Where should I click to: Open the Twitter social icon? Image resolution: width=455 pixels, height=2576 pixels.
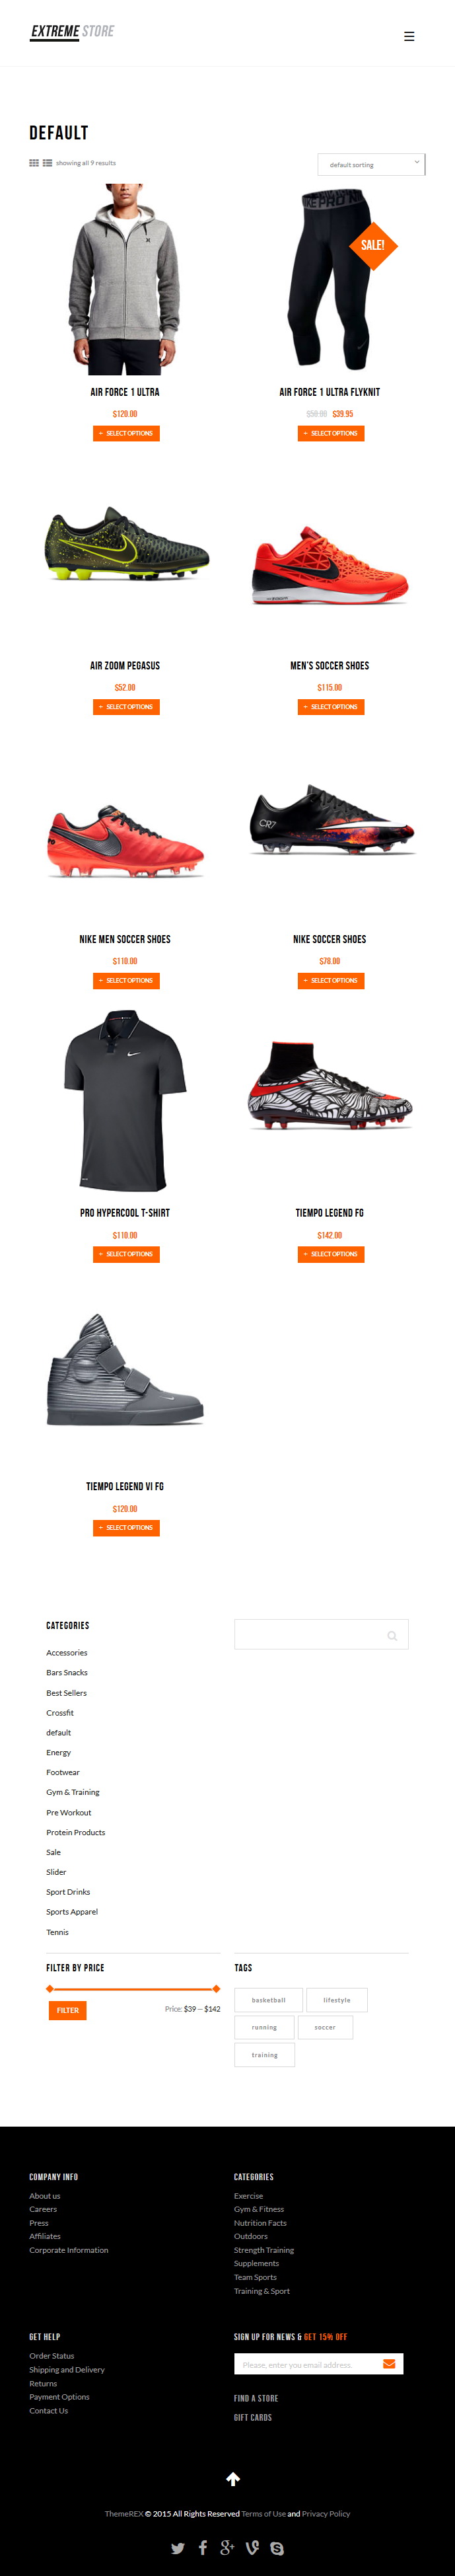tap(178, 2548)
